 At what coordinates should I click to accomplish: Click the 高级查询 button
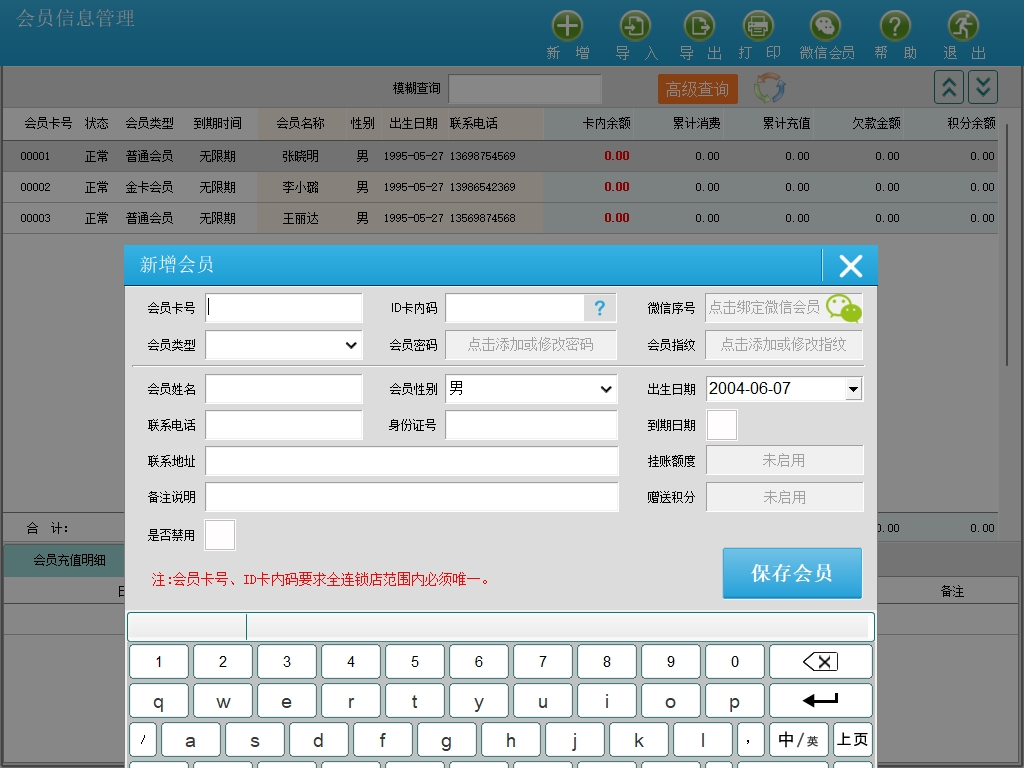pyautogui.click(x=697, y=89)
